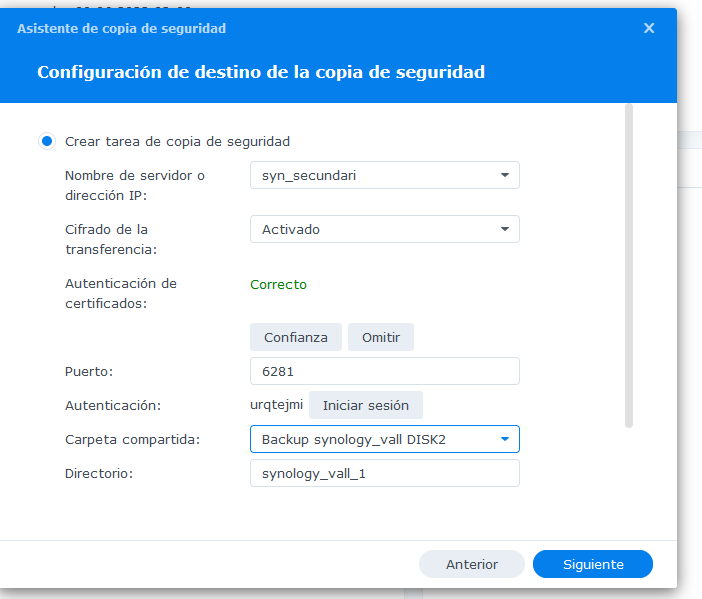Viewport: 702px width, 599px height.
Task: Click the Autenticación de certificados label
Action: point(120,293)
